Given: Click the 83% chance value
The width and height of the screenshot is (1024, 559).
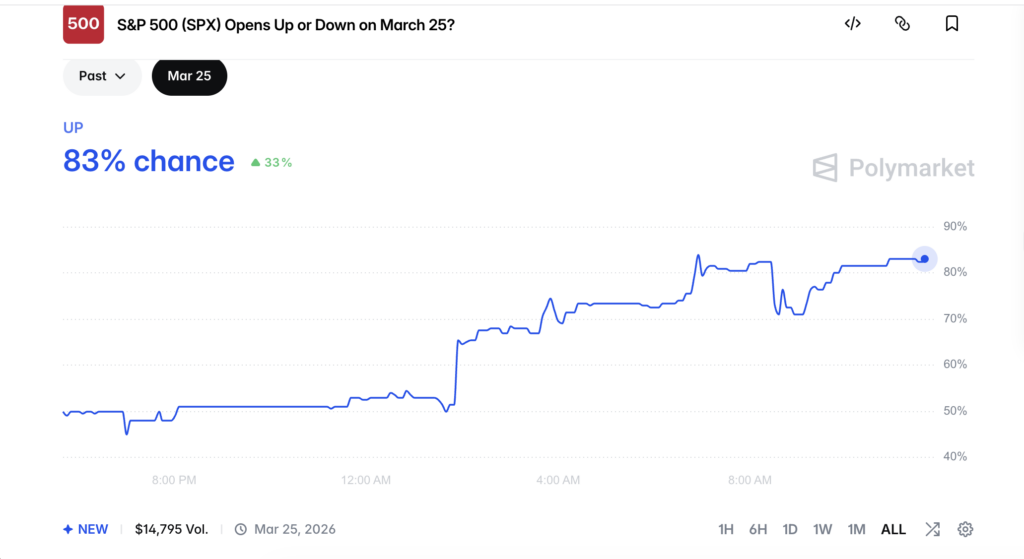Looking at the screenshot, I should (149, 161).
